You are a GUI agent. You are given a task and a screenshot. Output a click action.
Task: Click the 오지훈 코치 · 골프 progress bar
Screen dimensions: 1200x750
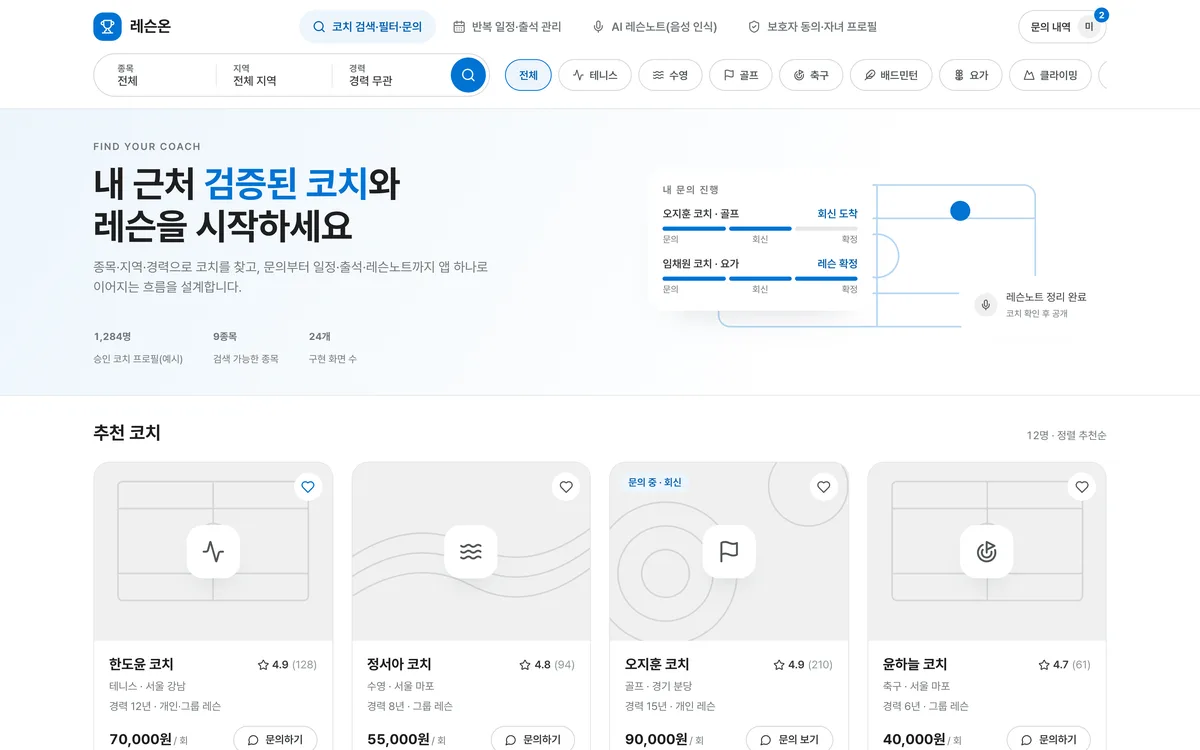pos(760,229)
